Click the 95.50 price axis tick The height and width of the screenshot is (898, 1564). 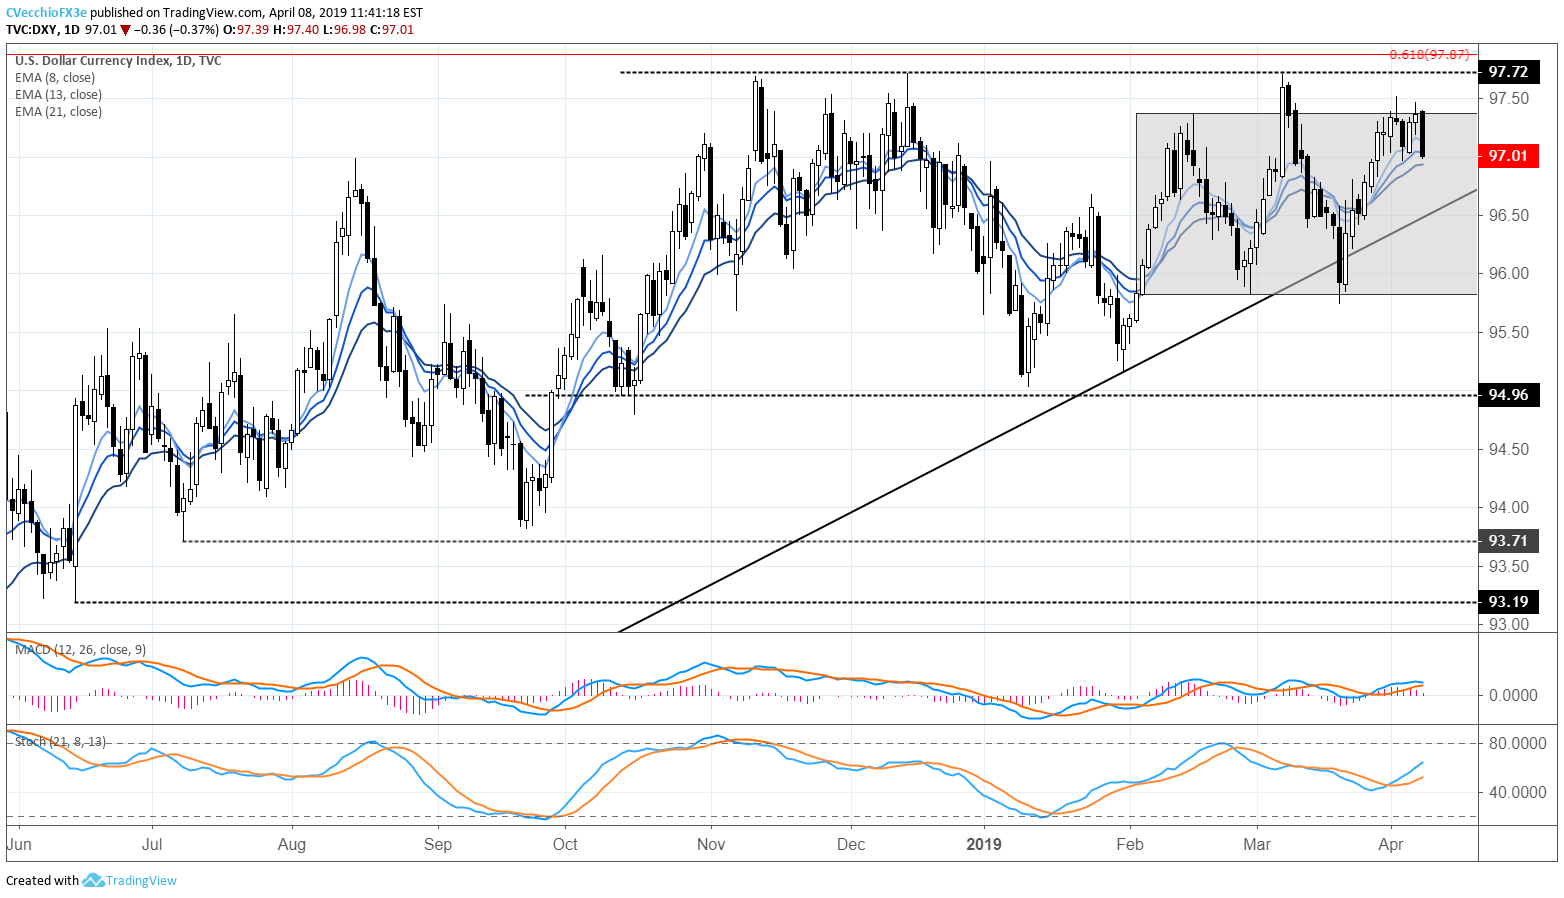click(1508, 332)
